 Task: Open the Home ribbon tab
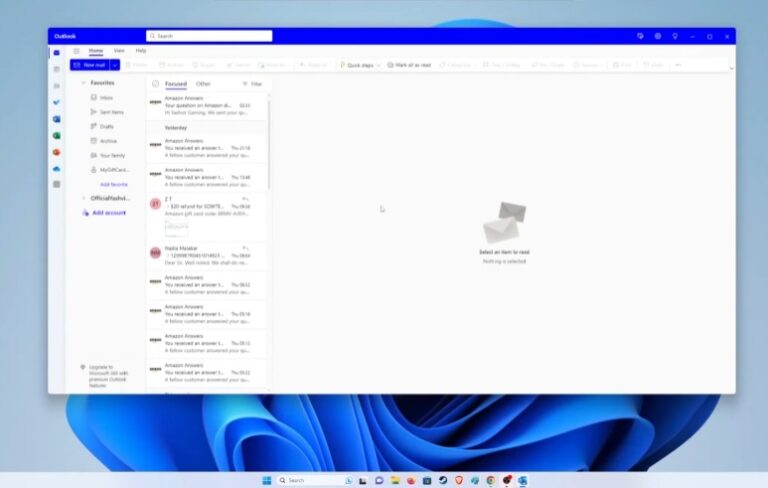[x=96, y=50]
